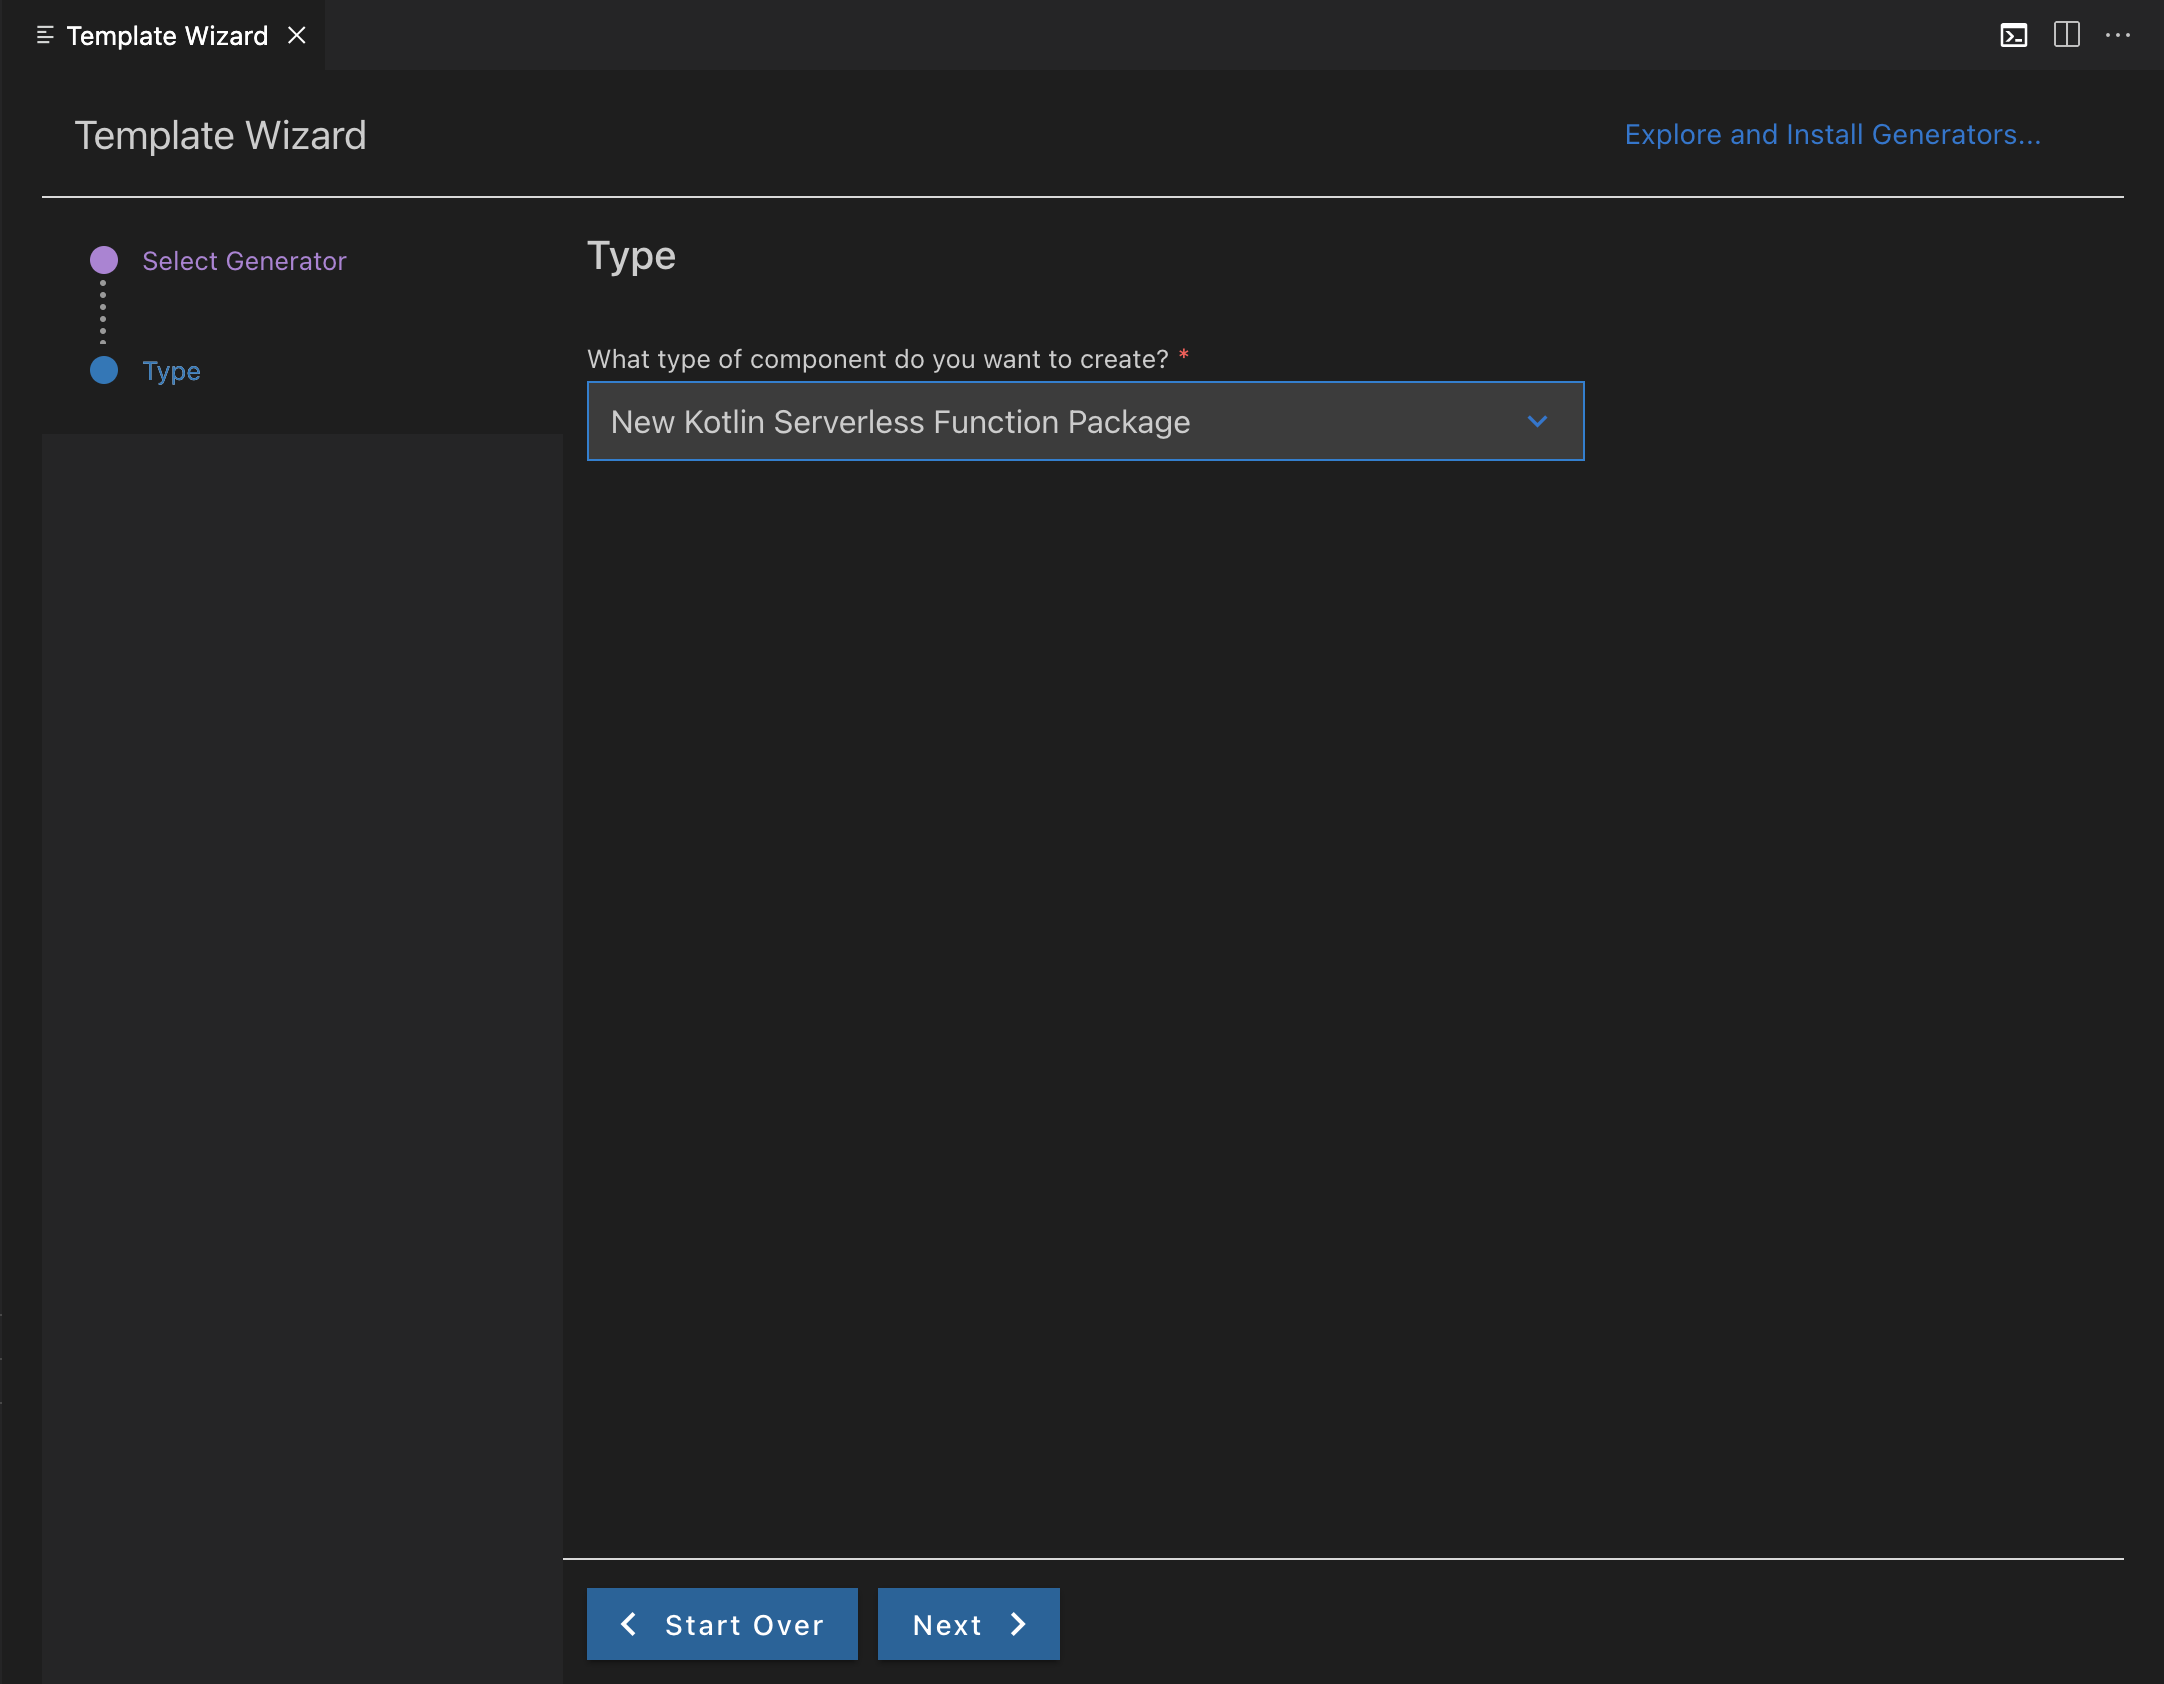
Task: Close the Template Wizard tab
Action: (297, 36)
